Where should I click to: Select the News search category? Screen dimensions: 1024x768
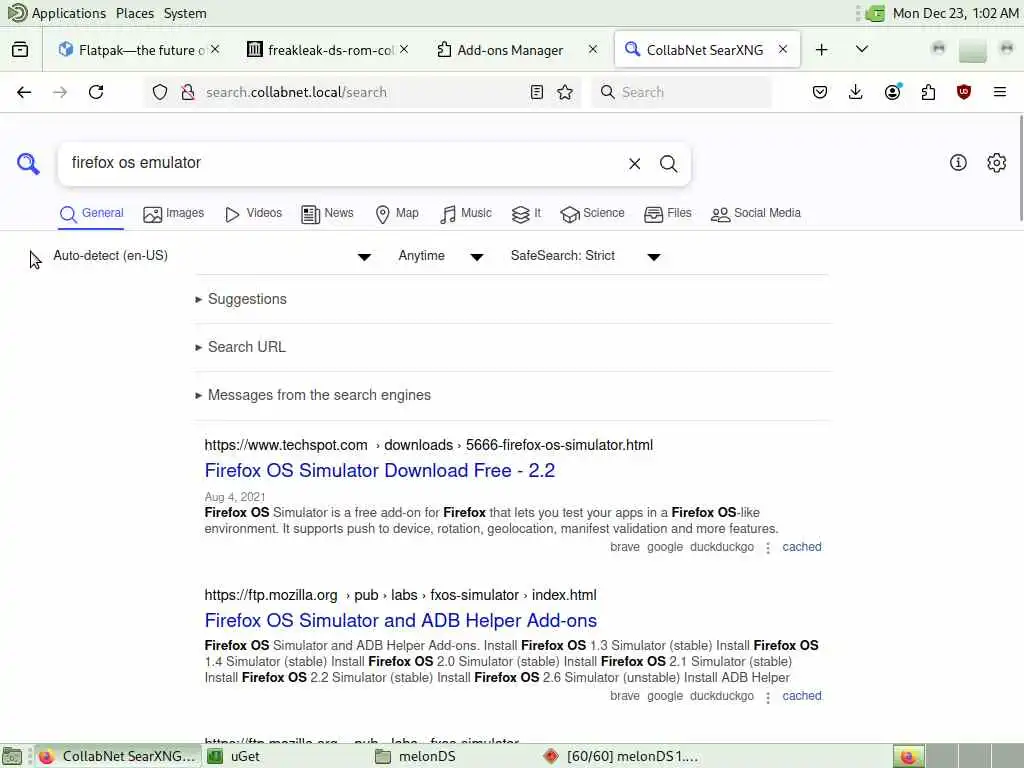(x=327, y=214)
